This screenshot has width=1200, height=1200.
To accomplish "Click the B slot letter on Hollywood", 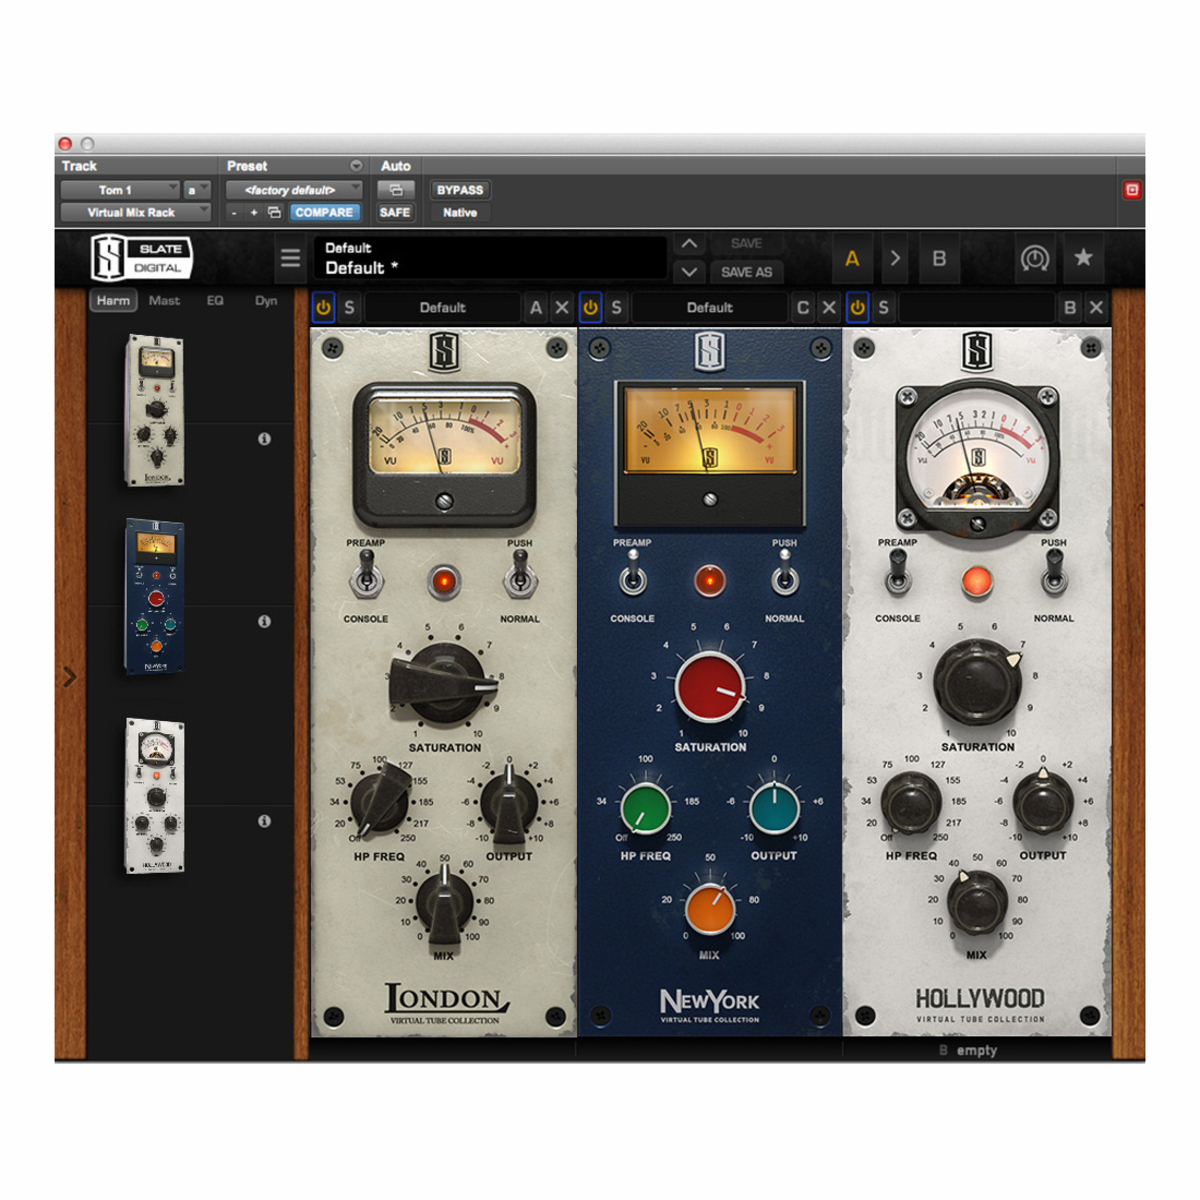I will pos(1070,308).
